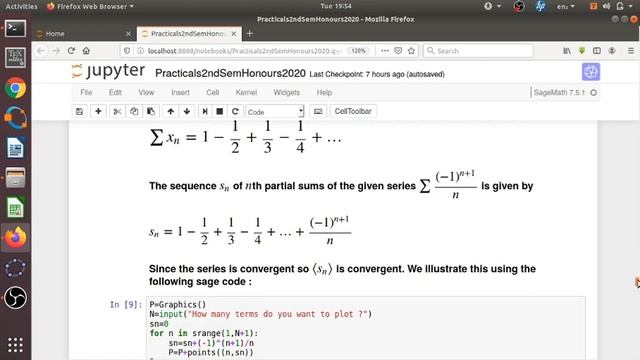Open the Edit menu
640x360 pixels.
click(115, 92)
